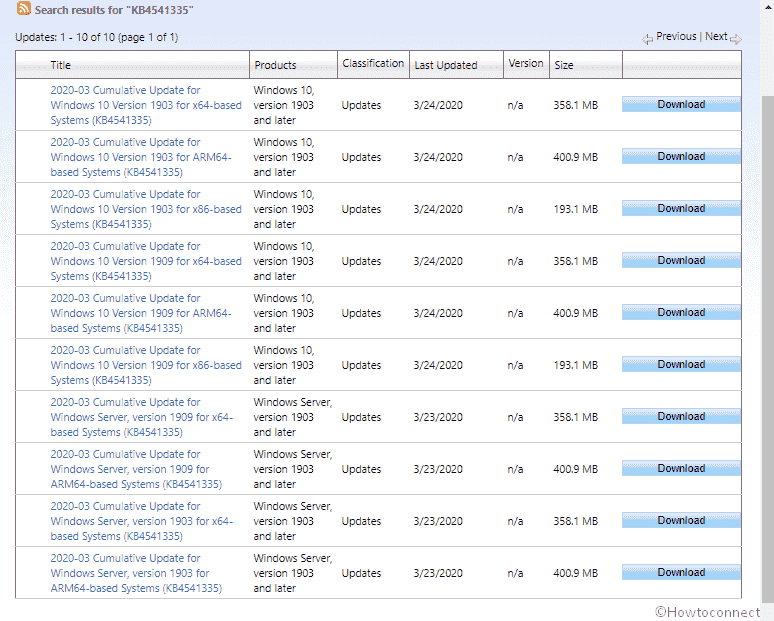774x621 pixels.
Task: Click 3/23/2020 date in Server 1903 x64 row
Action: pos(438,521)
